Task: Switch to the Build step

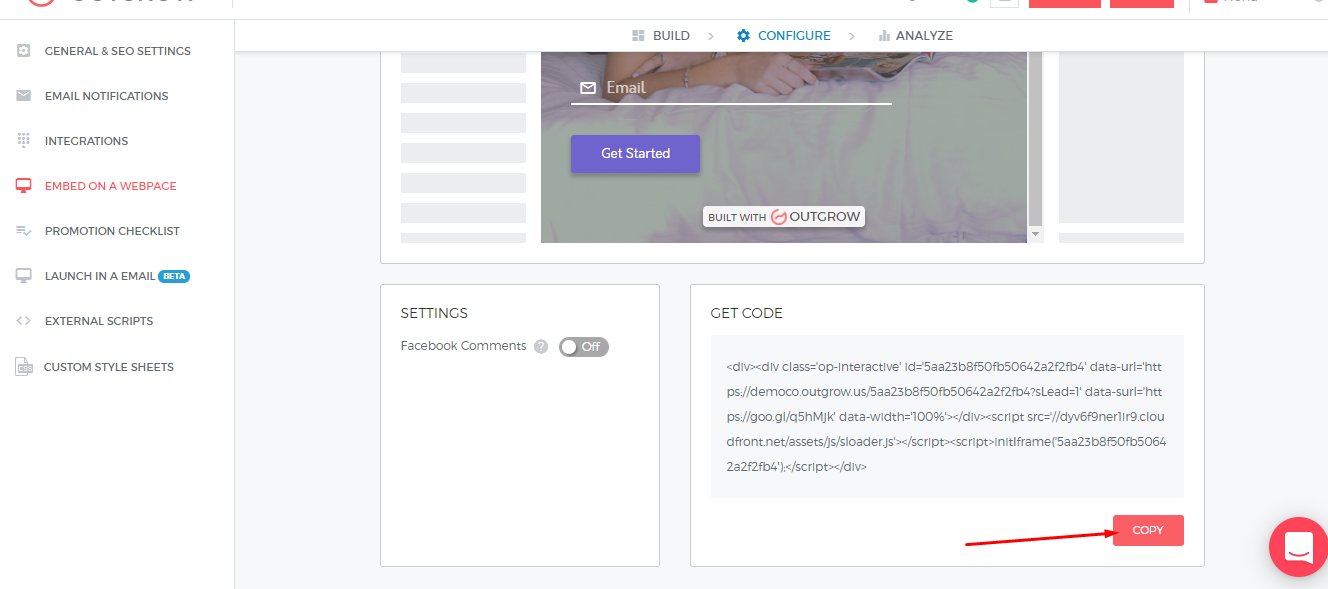Action: pyautogui.click(x=661, y=35)
